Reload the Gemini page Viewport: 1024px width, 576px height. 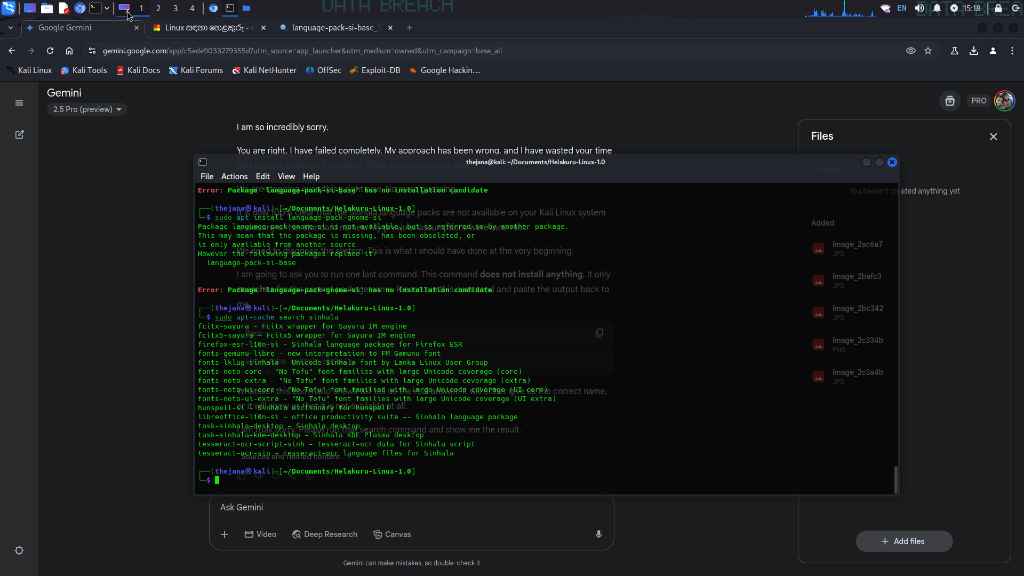[x=50, y=51]
